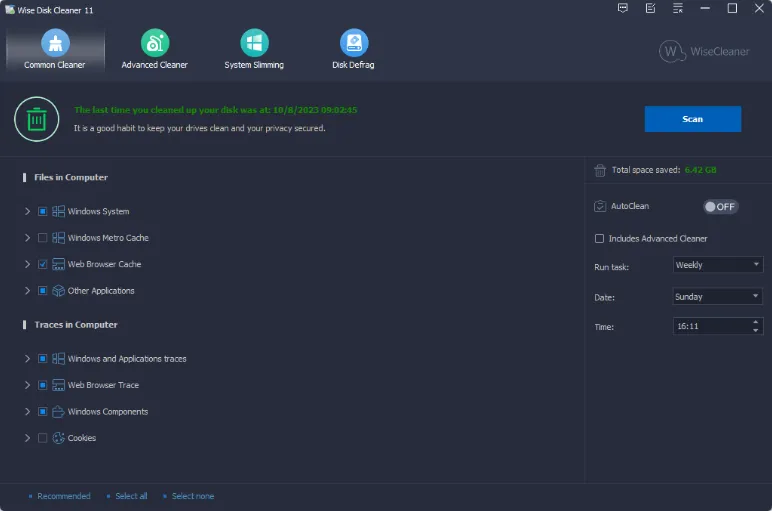Switch to the Common Cleaner tab label
The width and height of the screenshot is (772, 511).
55,65
